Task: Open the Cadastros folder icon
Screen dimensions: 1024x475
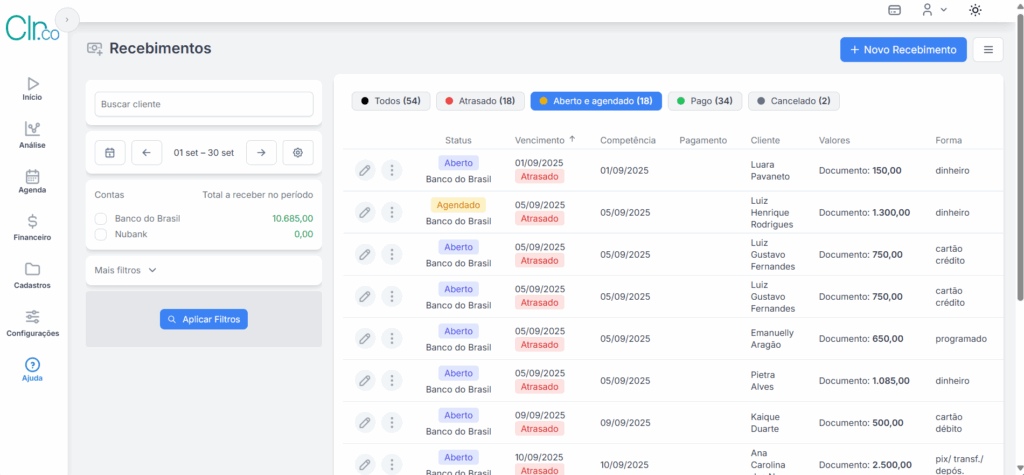Action: coord(32,269)
